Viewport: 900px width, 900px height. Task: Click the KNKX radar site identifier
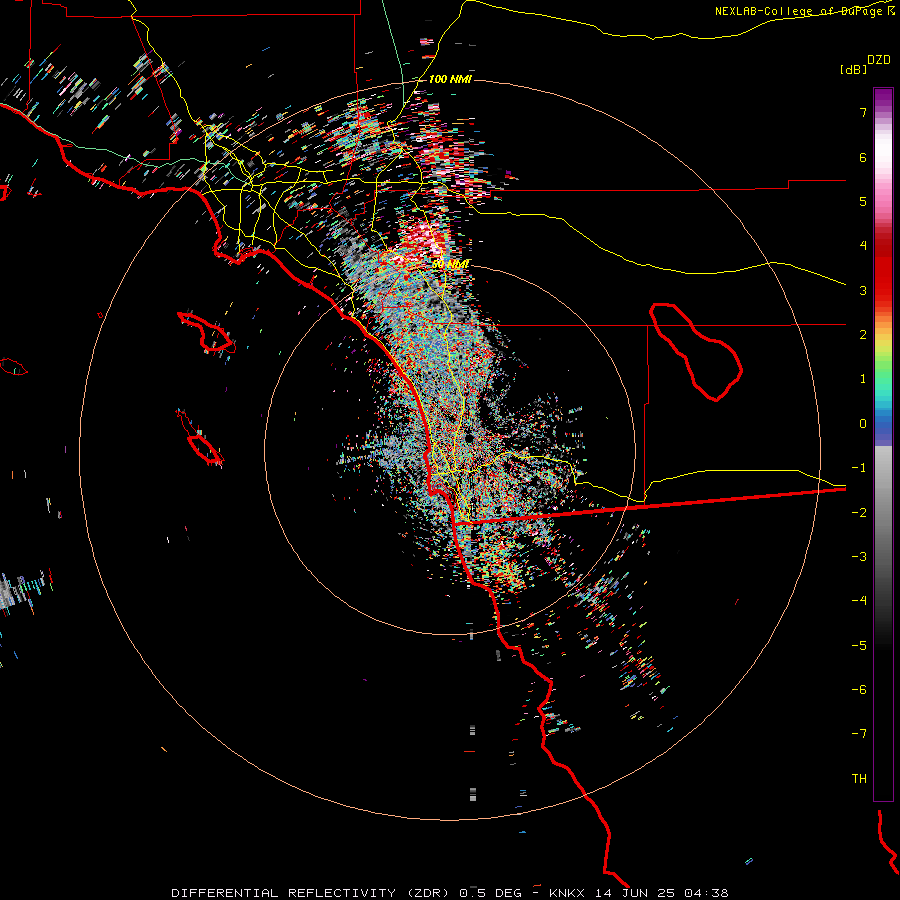[568, 893]
